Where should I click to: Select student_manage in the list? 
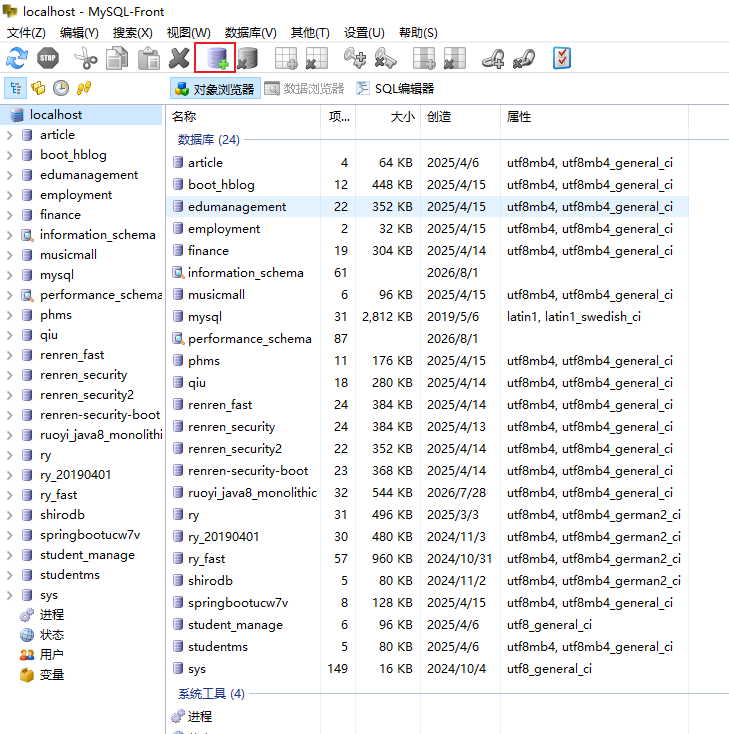click(427, 625)
